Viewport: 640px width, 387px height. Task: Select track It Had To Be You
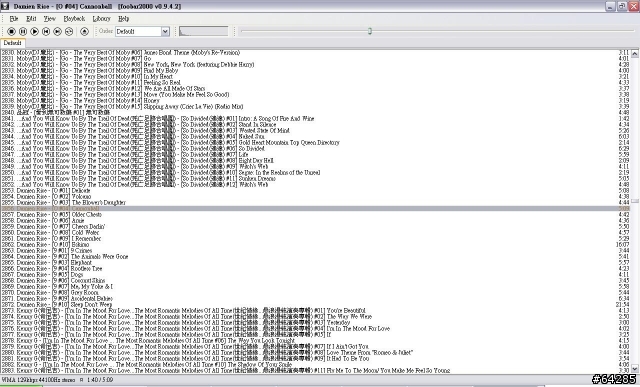(315, 358)
